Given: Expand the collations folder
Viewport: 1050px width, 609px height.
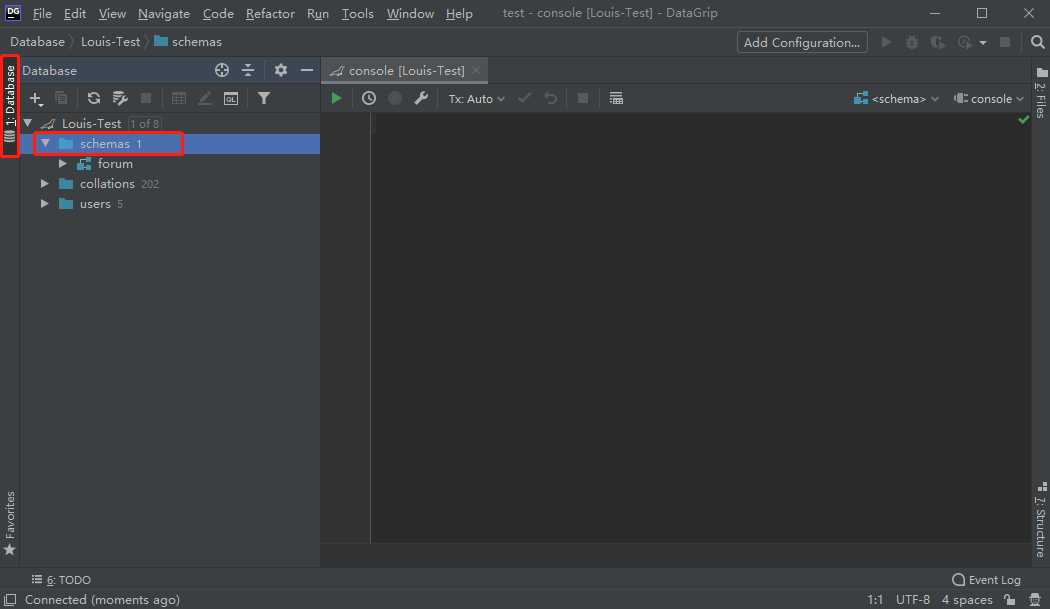Looking at the screenshot, I should click(x=45, y=184).
